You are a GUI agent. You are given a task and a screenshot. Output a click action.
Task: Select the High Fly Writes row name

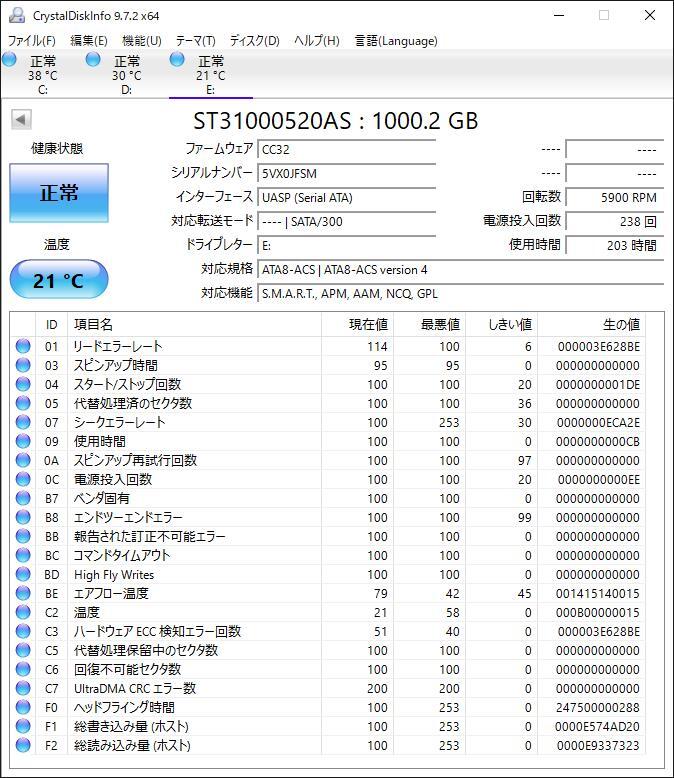pyautogui.click(x=114, y=575)
